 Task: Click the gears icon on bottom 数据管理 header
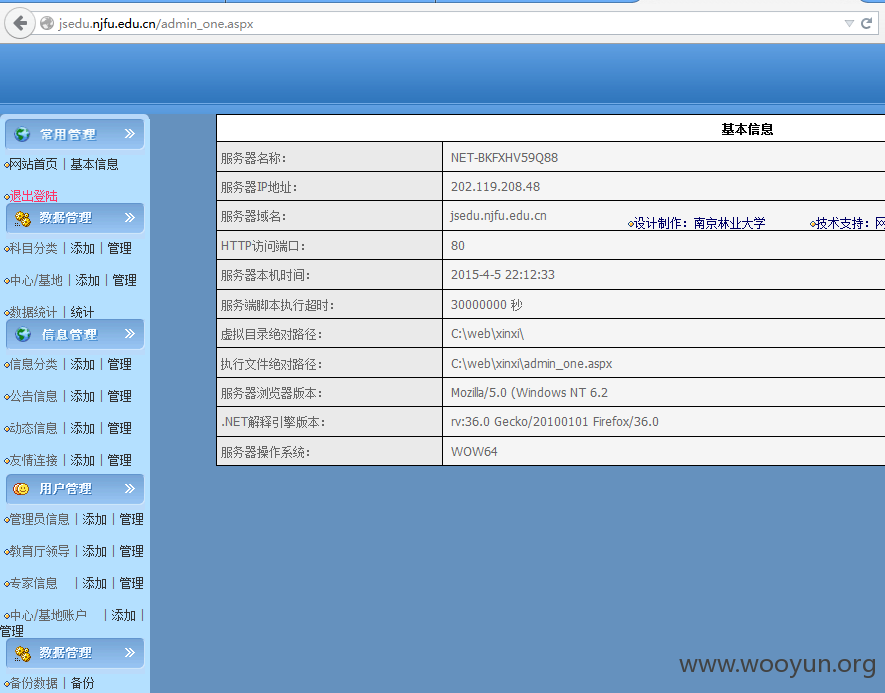(x=23, y=653)
